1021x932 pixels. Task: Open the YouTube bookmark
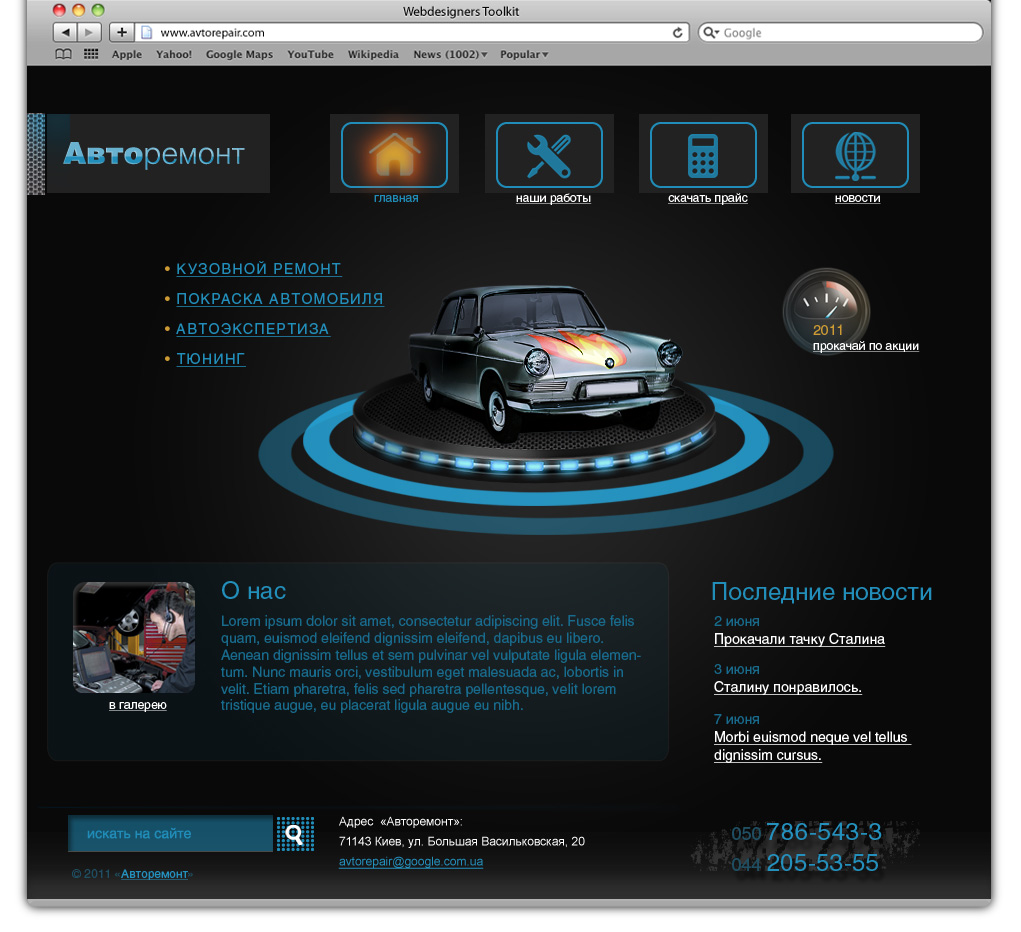pyautogui.click(x=310, y=55)
